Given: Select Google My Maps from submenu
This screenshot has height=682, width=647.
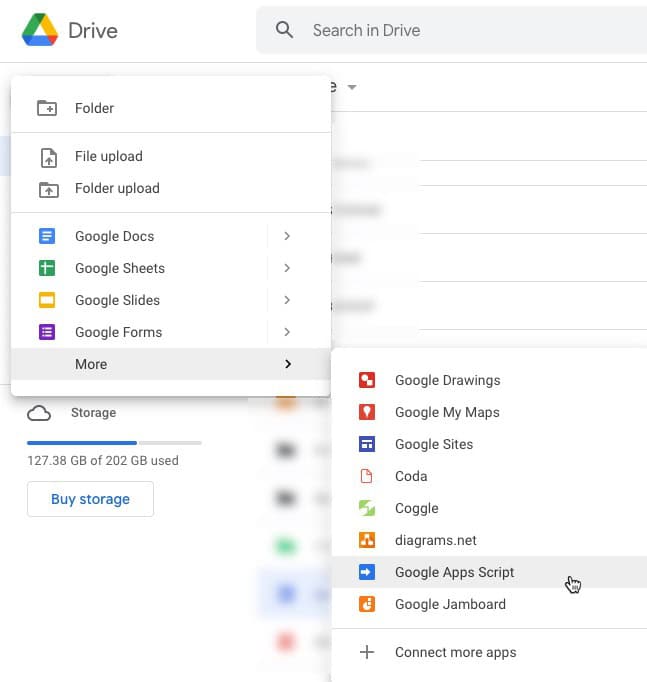Looking at the screenshot, I should 489,412.
